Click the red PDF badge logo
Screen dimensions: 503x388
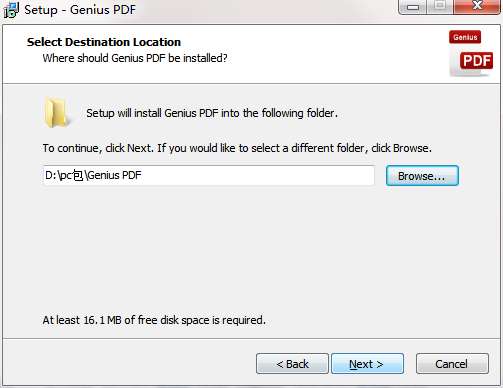(476, 61)
